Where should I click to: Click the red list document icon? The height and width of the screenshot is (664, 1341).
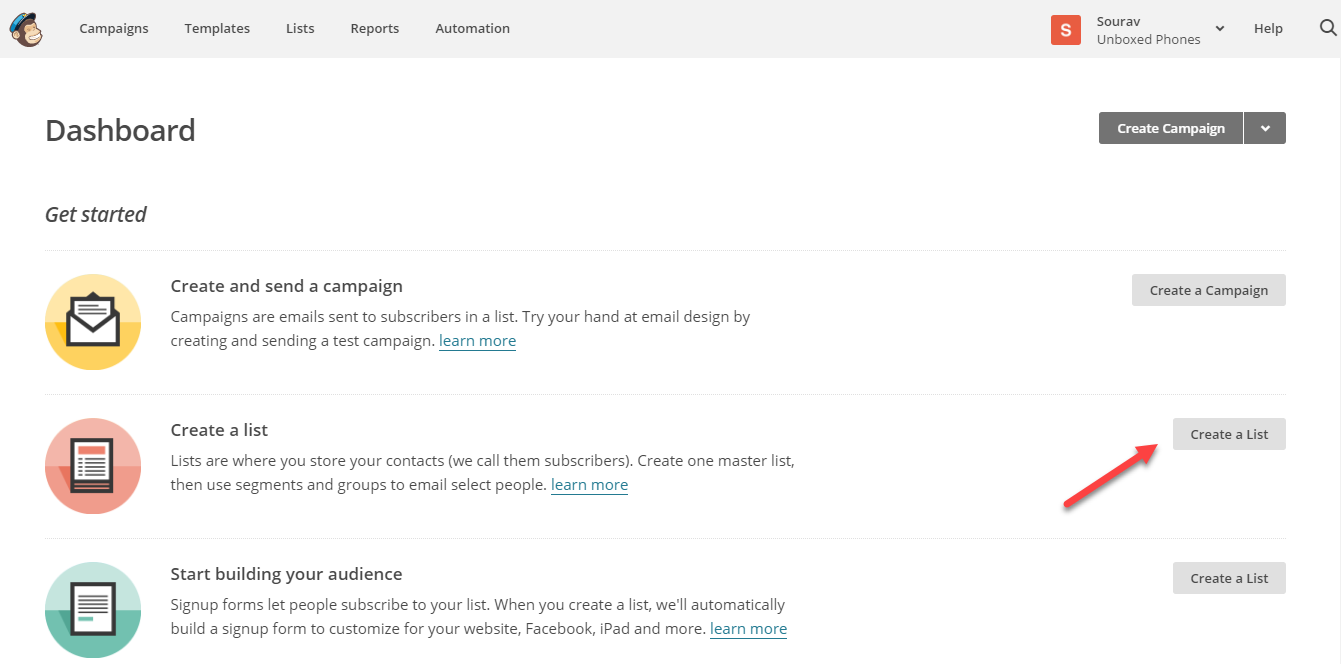coord(93,466)
